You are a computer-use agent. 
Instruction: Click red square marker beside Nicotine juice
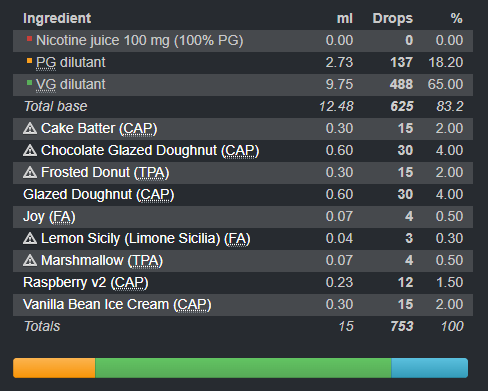point(29,39)
